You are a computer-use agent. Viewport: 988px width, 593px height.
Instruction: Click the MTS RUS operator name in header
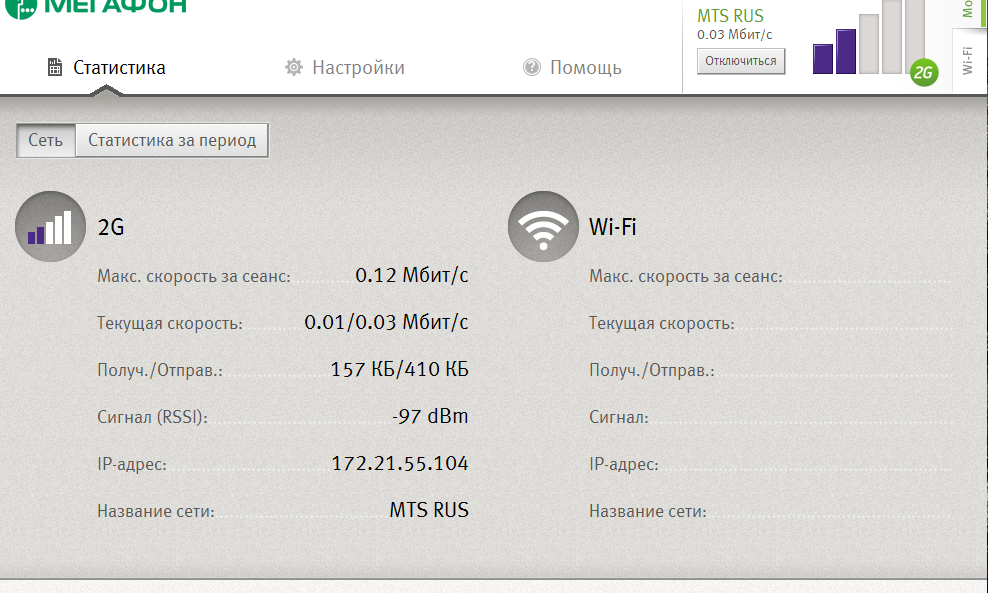(x=730, y=16)
